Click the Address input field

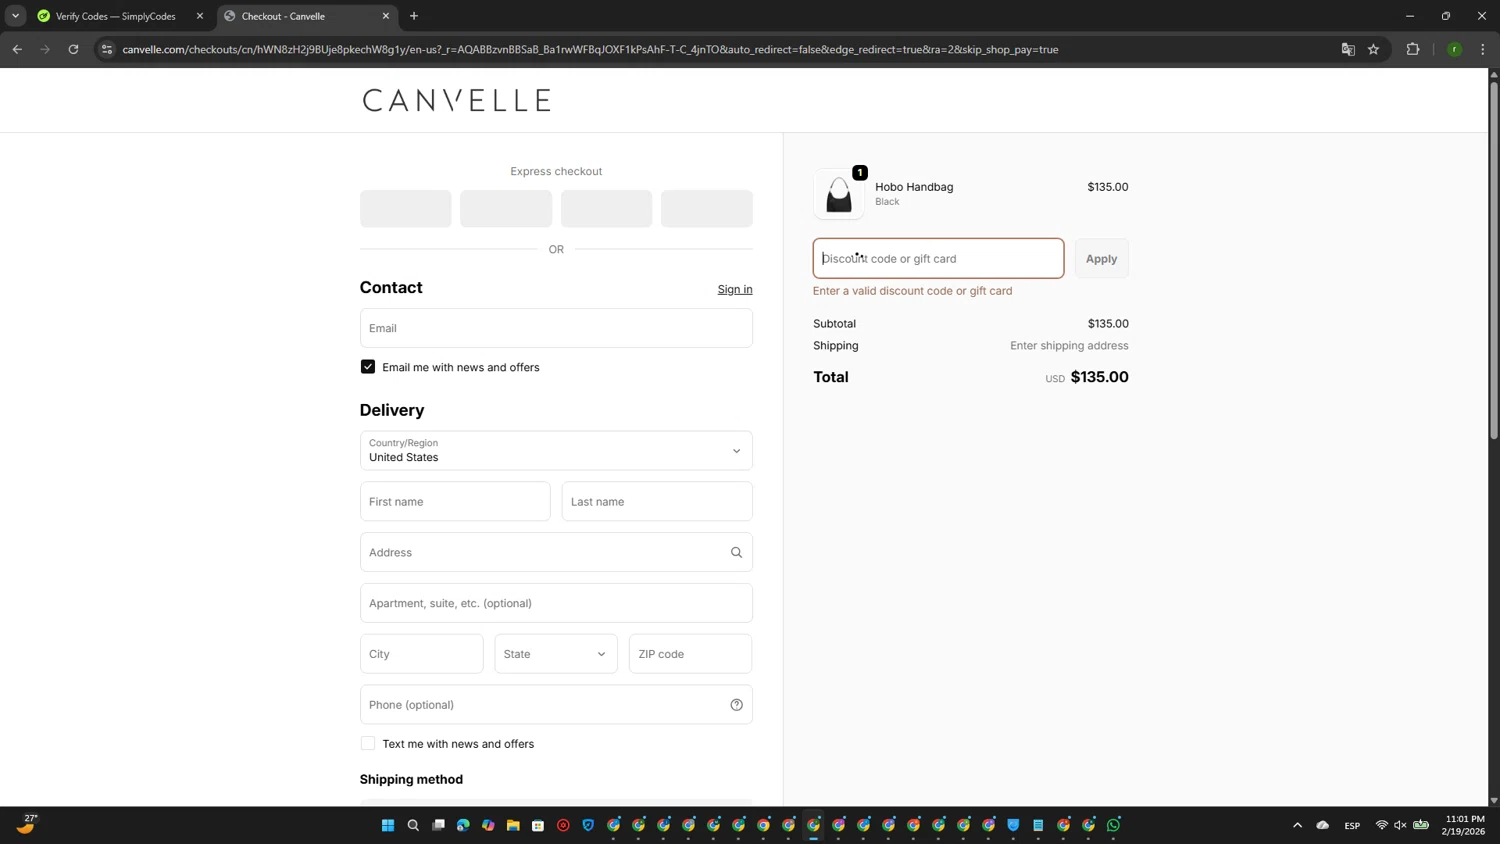click(556, 552)
